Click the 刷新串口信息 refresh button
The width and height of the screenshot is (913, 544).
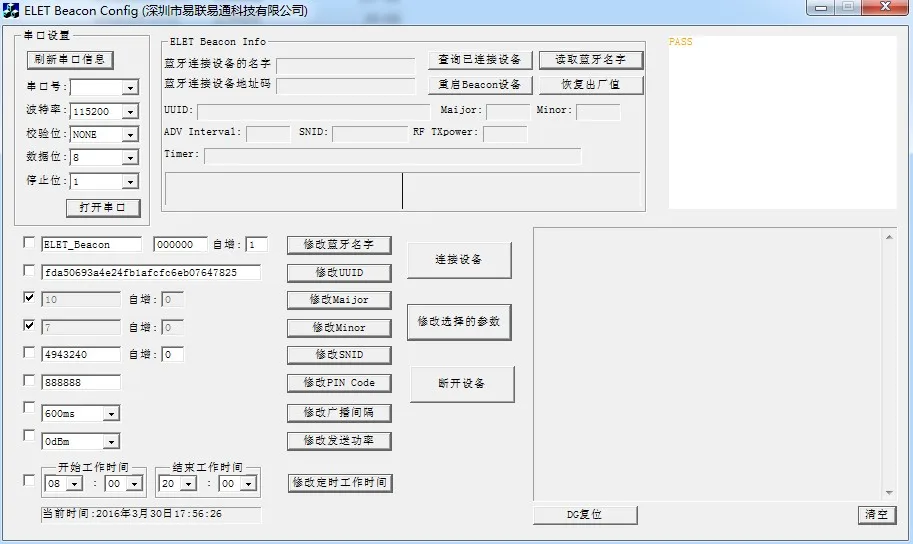pyautogui.click(x=70, y=59)
